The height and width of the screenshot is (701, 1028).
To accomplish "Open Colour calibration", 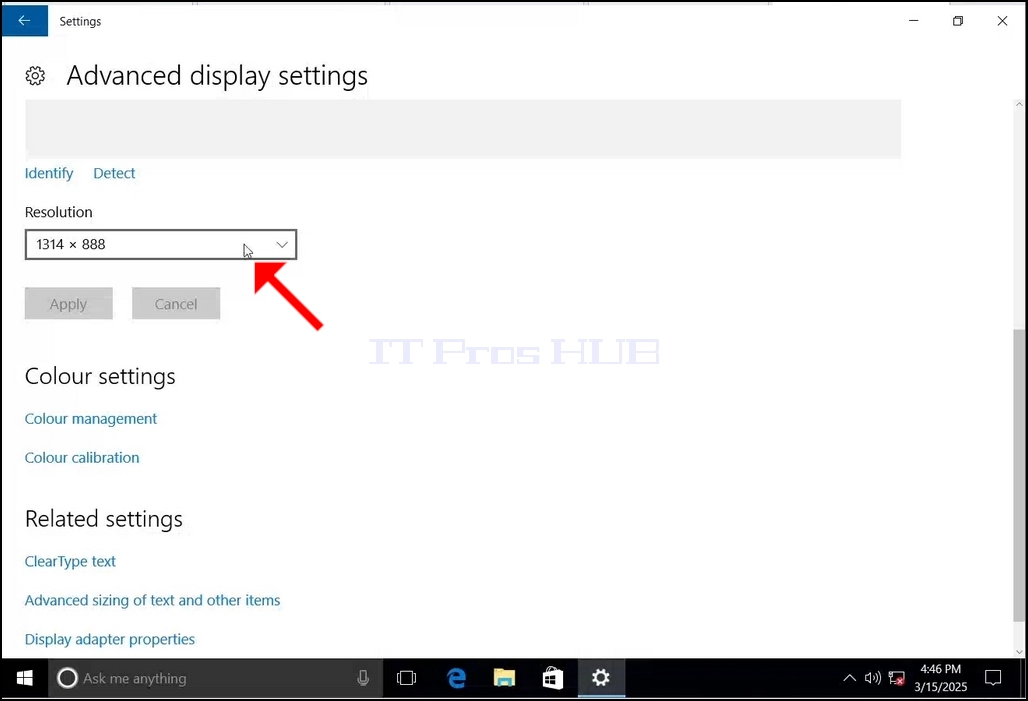I will click(82, 458).
